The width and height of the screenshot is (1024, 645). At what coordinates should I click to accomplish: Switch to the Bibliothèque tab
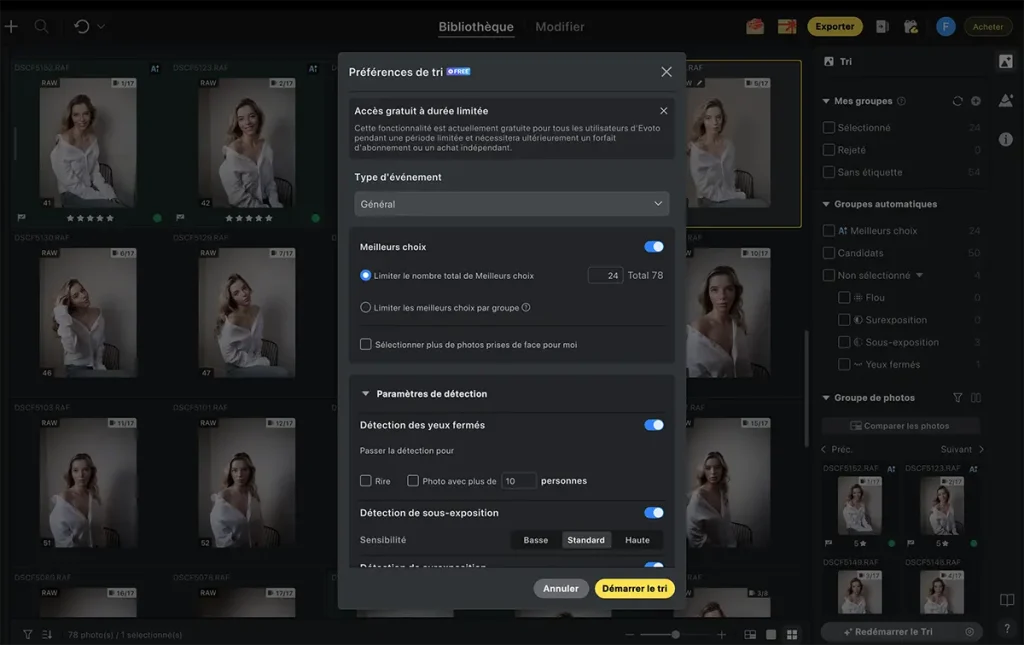point(475,27)
